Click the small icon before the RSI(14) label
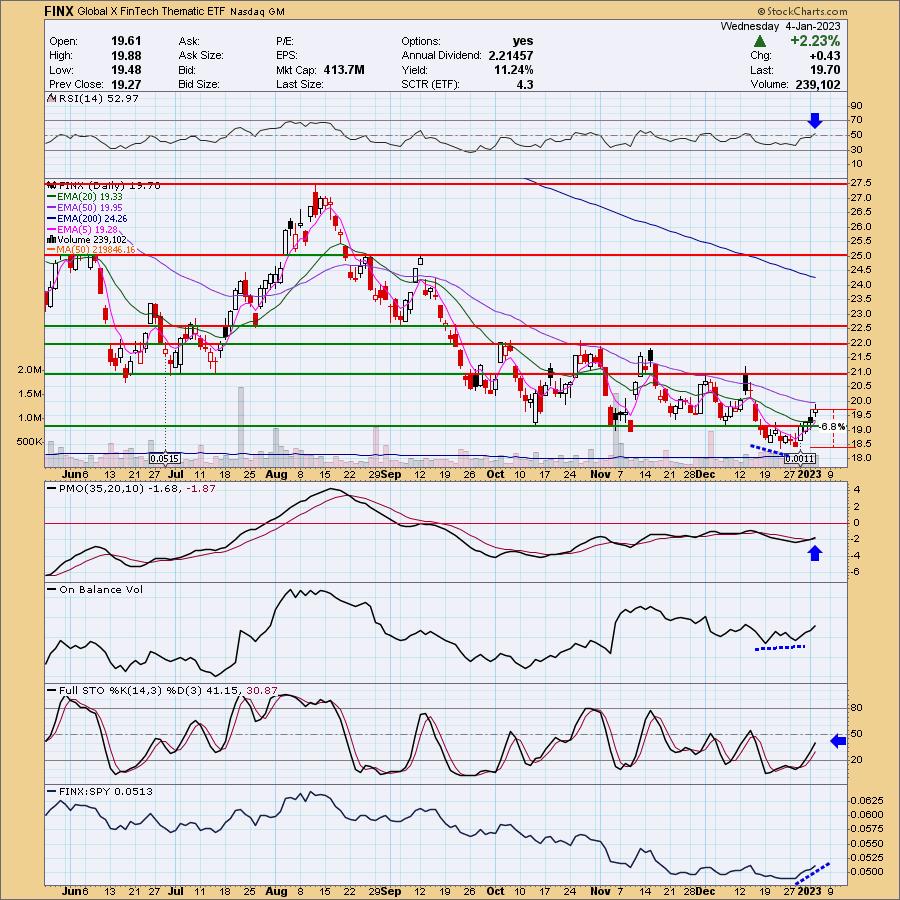Screen dimensions: 900x900 click(x=51, y=99)
